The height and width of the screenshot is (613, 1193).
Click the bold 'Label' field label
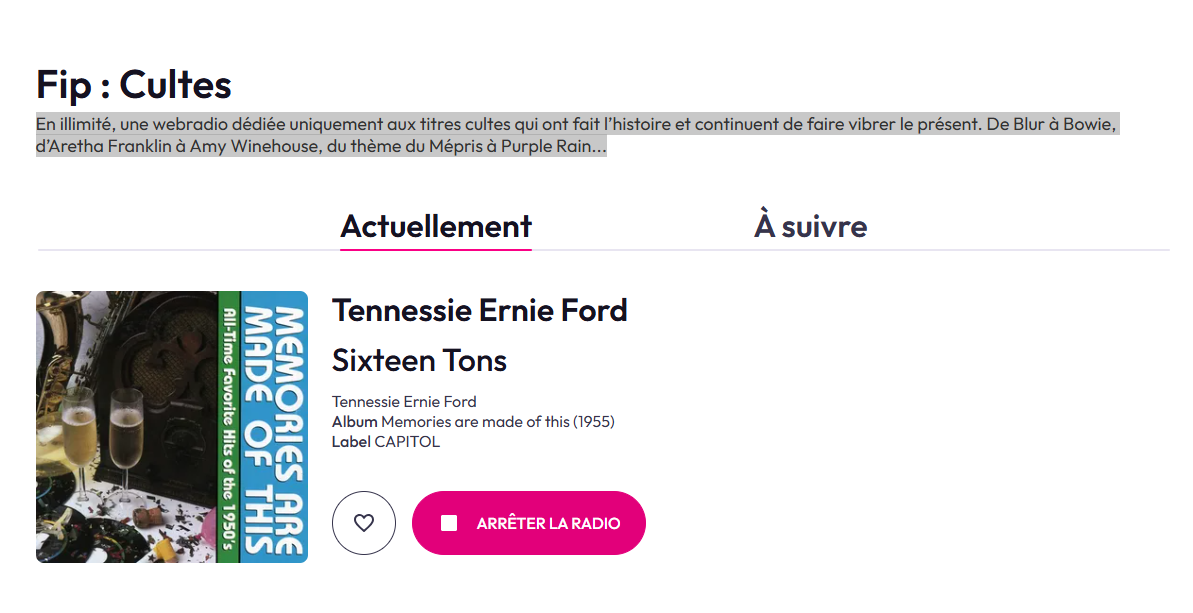click(x=351, y=442)
